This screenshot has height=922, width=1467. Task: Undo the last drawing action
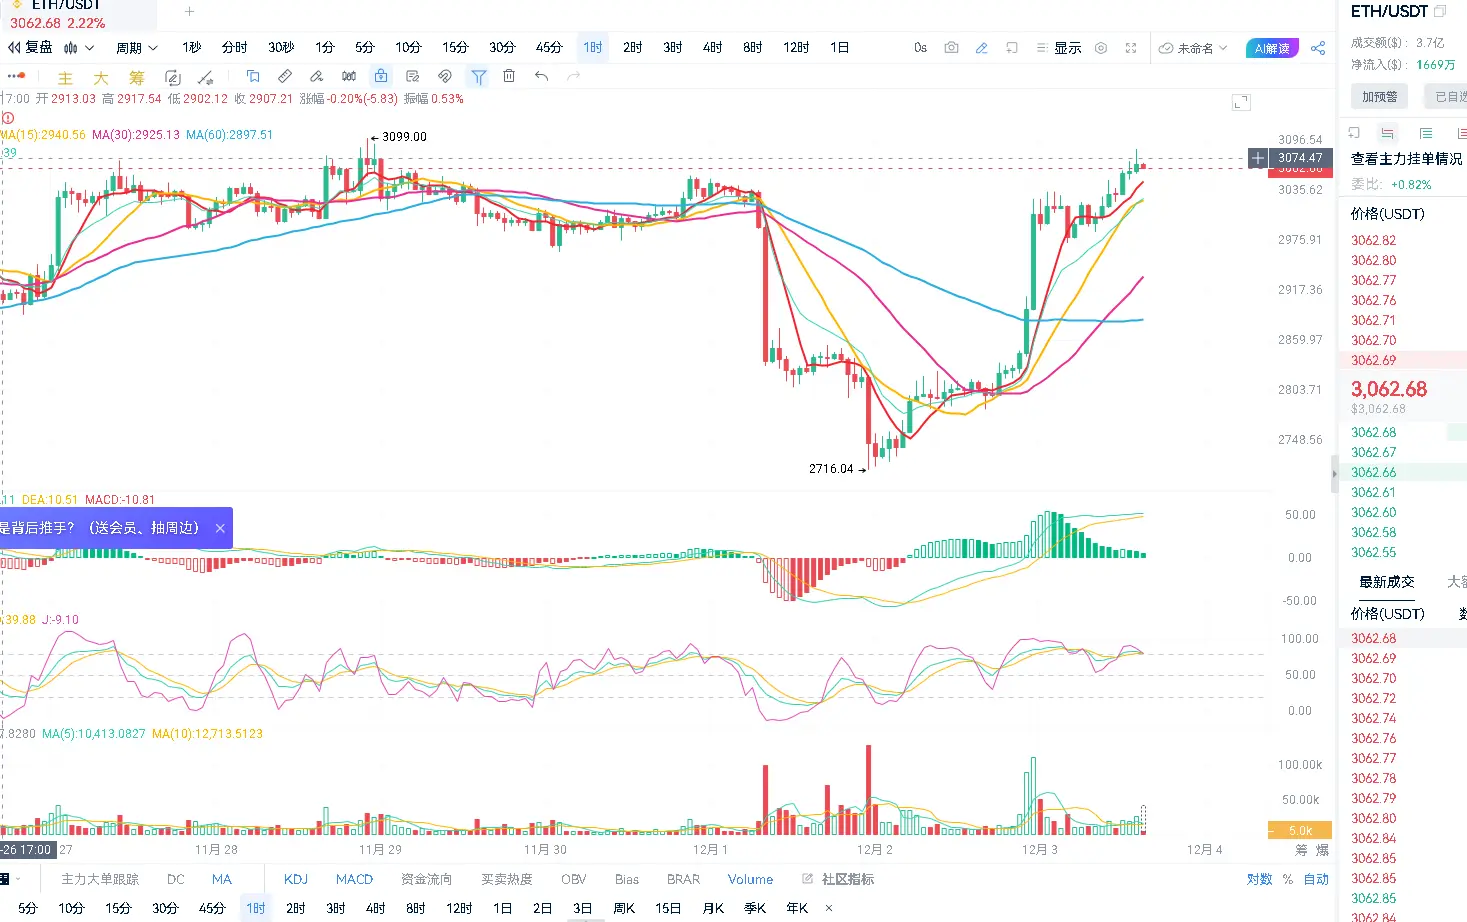coord(541,76)
